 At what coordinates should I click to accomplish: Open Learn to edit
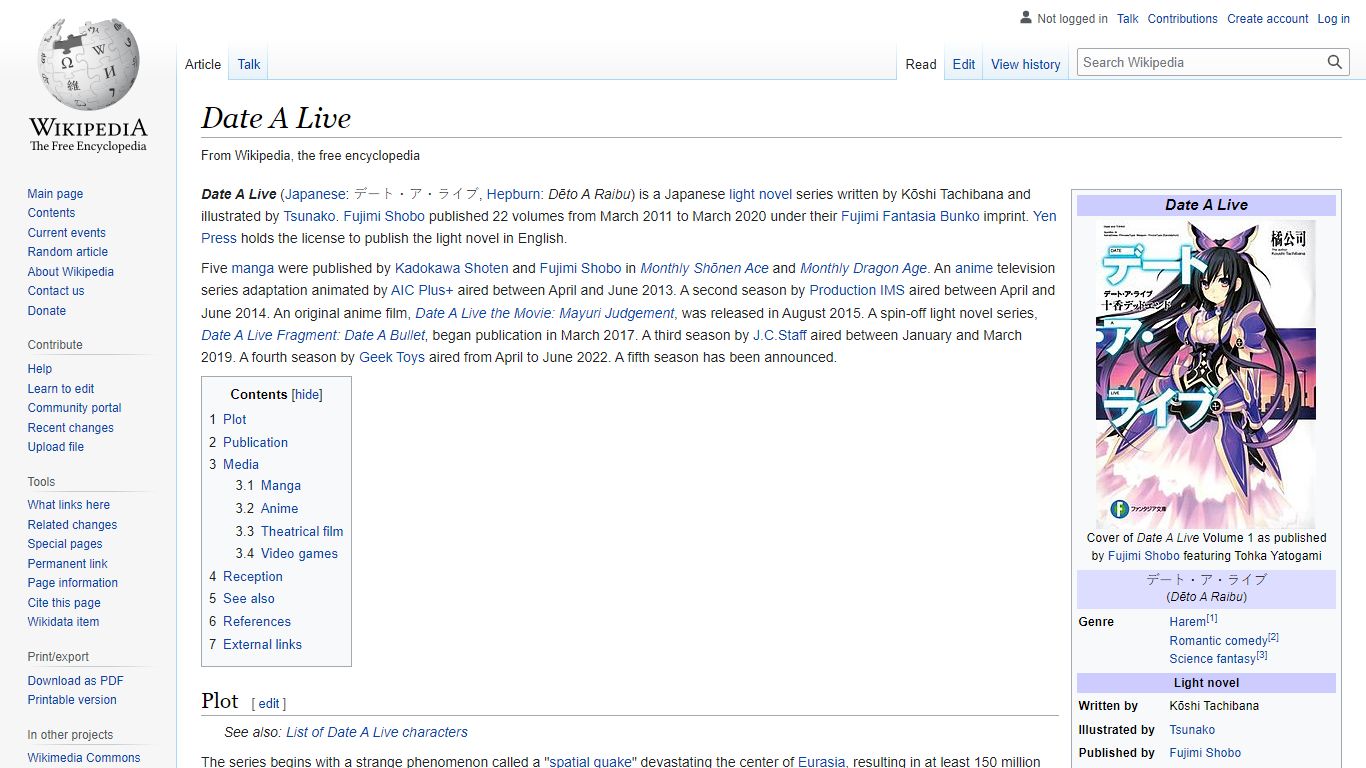61,389
